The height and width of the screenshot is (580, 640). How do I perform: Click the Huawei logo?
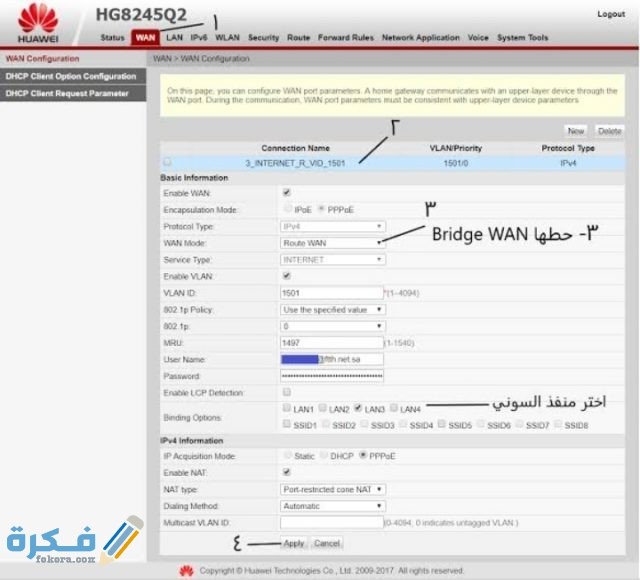coord(38,23)
